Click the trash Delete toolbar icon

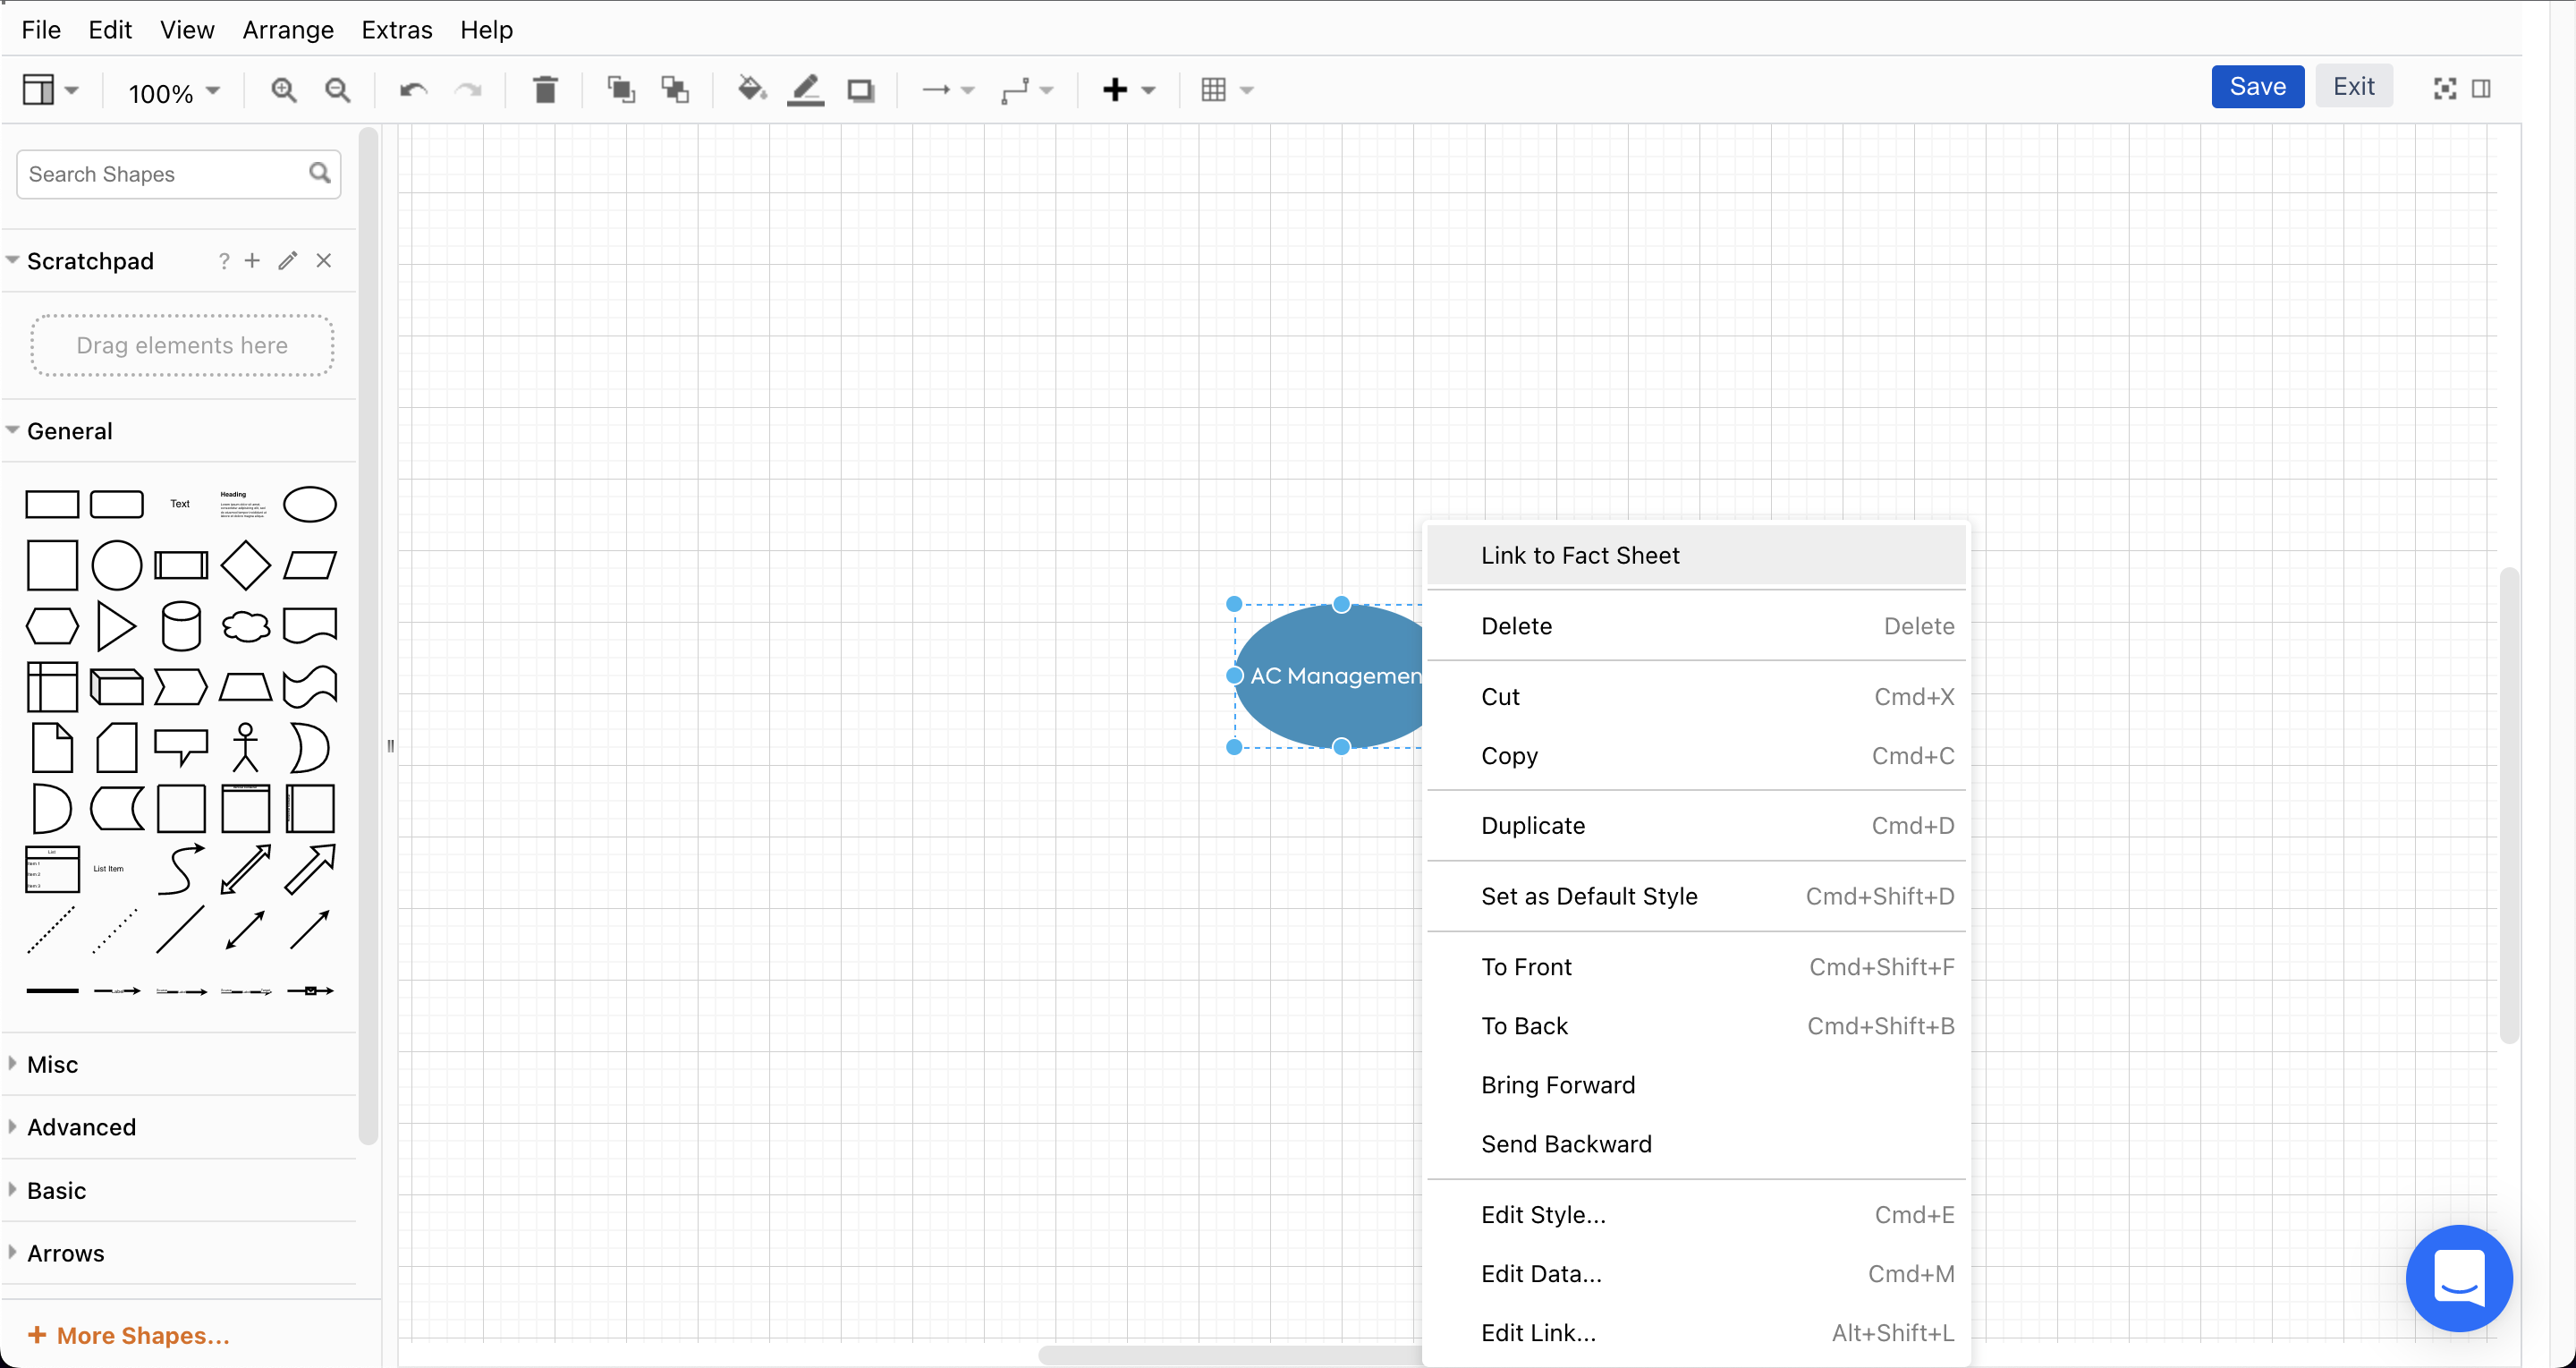(545, 90)
